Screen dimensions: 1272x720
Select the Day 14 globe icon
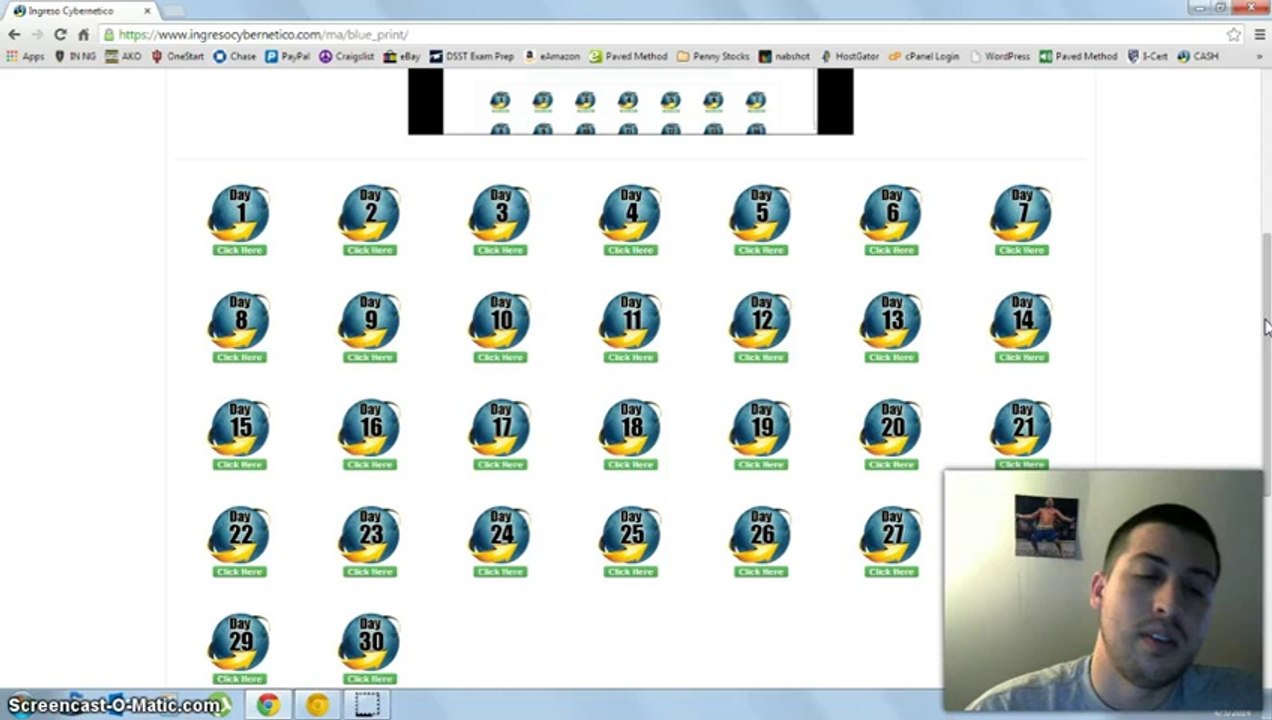tap(1021, 320)
